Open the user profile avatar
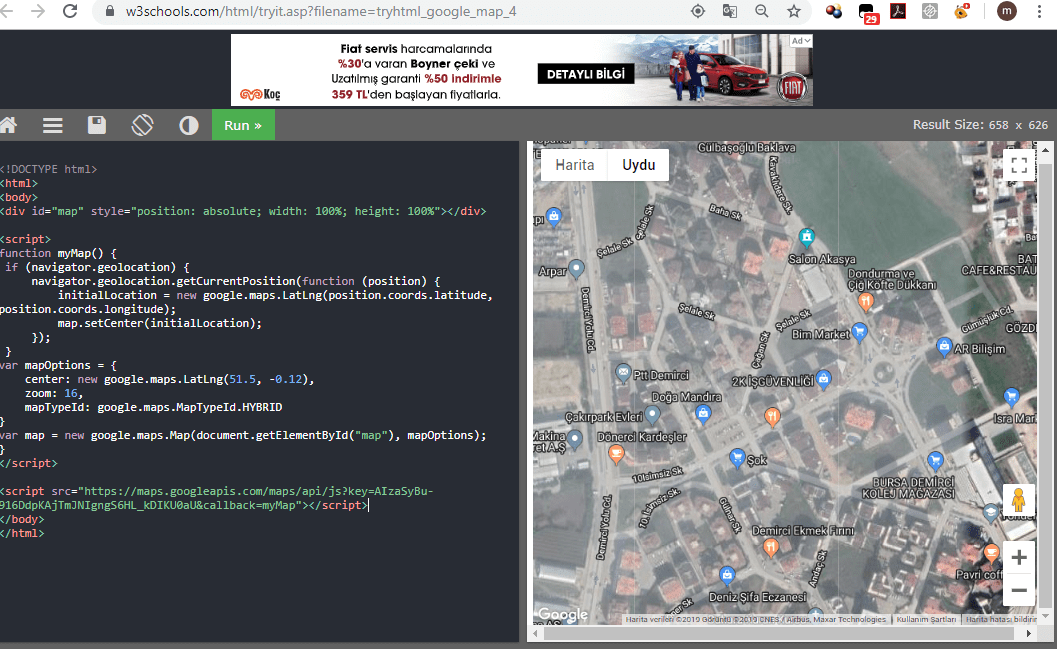This screenshot has width=1057, height=649. tap(1006, 11)
